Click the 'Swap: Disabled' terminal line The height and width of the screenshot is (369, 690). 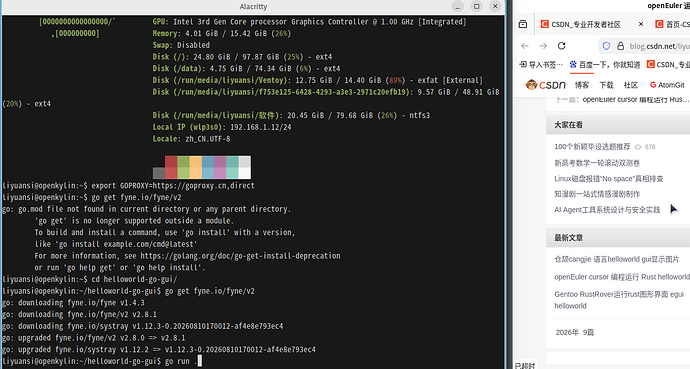pyautogui.click(x=181, y=45)
